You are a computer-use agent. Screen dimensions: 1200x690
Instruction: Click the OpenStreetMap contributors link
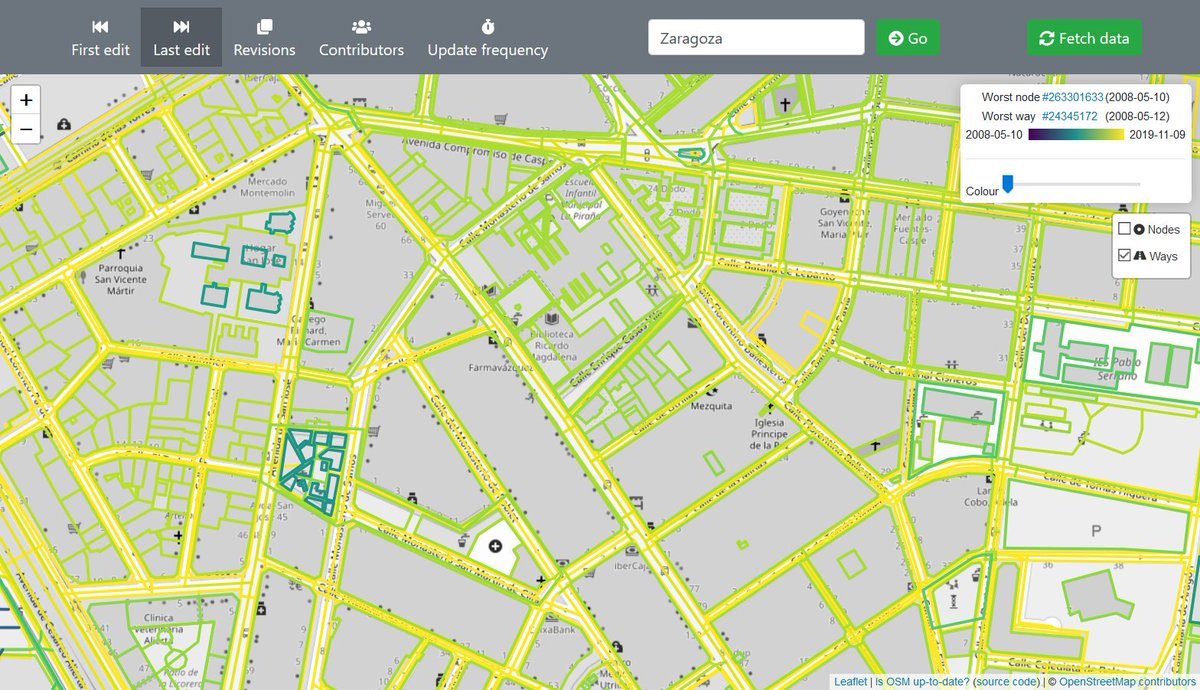(1127, 682)
